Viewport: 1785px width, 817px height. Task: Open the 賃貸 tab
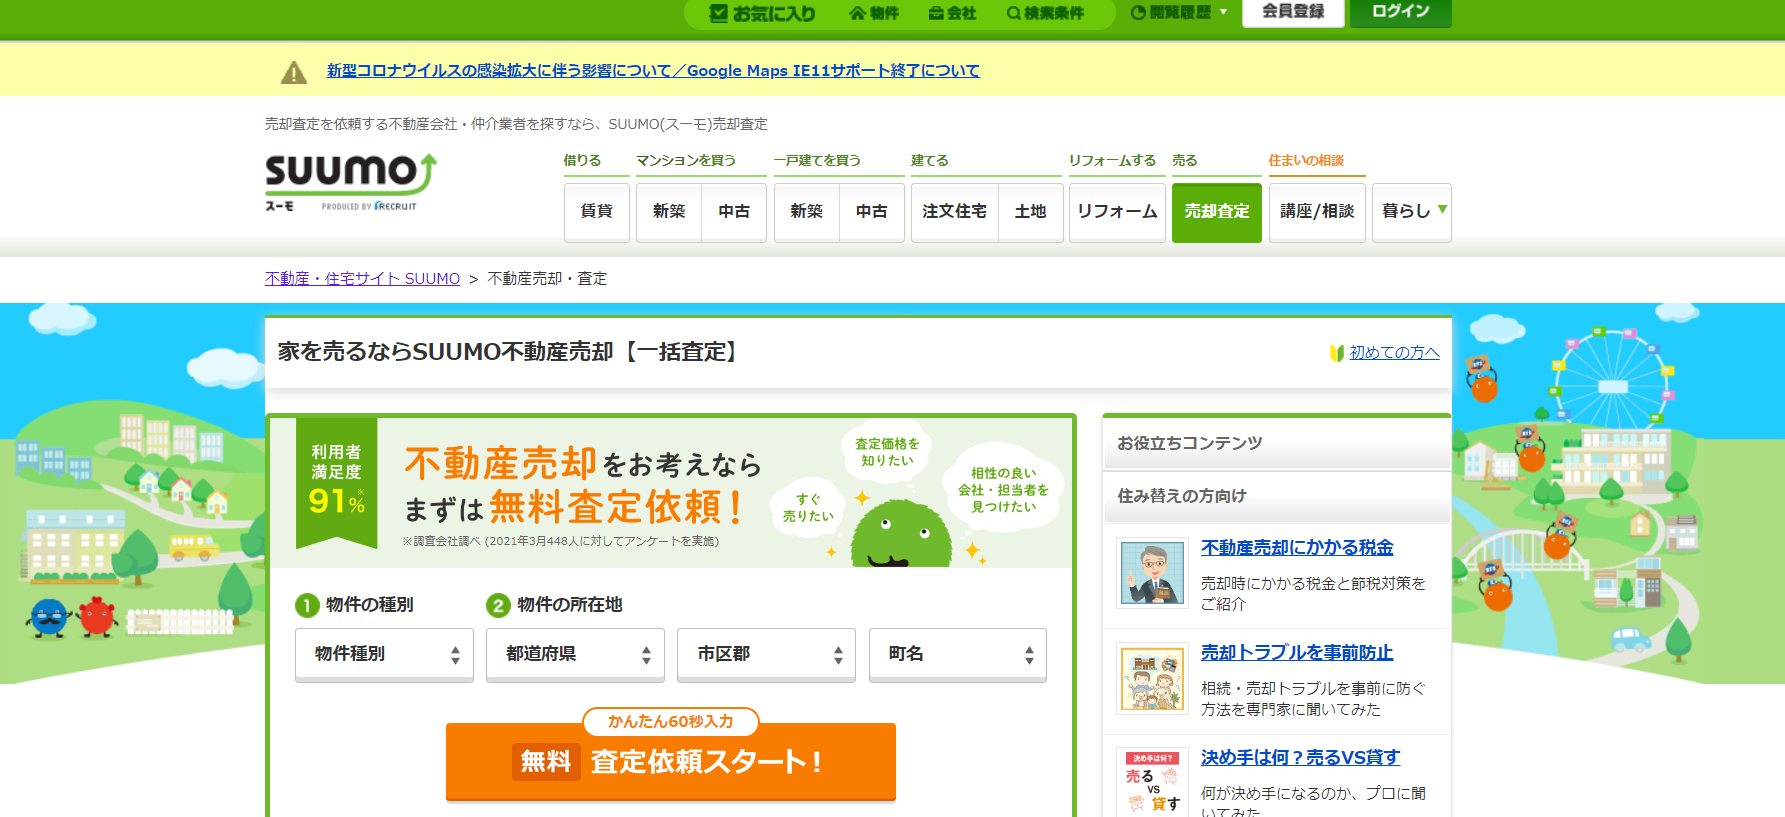tap(597, 212)
